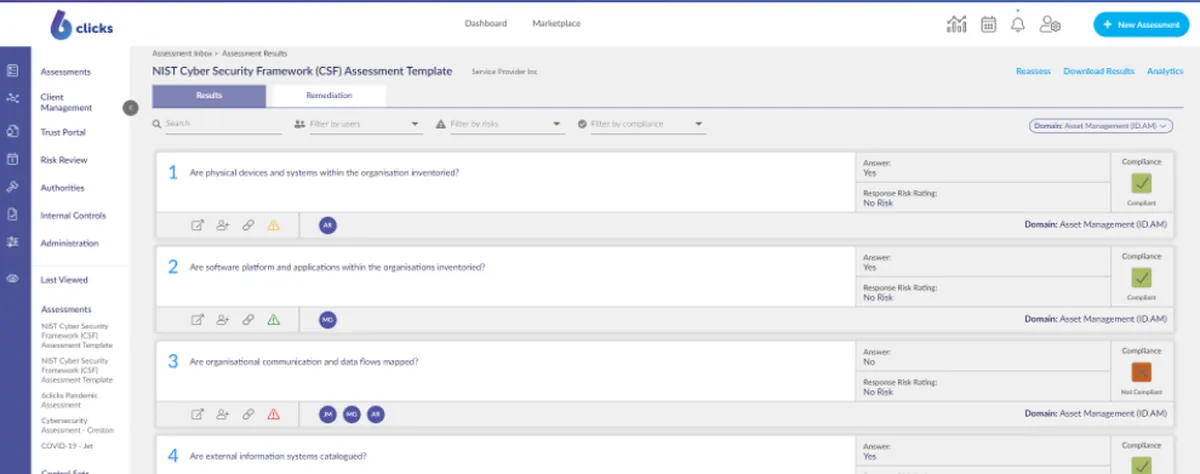This screenshot has height=474, width=1200.
Task: Open Dashboard in top navigation
Action: [x=485, y=23]
